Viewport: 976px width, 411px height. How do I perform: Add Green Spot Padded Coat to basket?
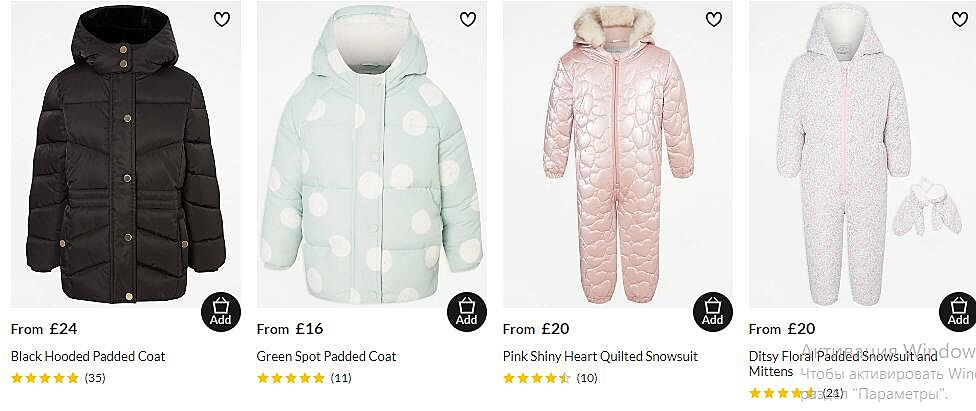click(x=467, y=312)
